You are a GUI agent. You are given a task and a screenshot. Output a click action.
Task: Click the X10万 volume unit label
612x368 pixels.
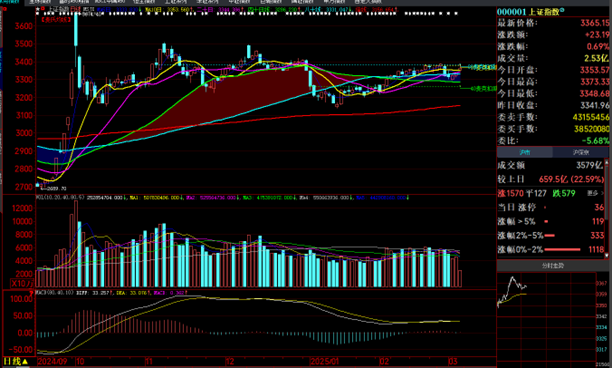22,283
